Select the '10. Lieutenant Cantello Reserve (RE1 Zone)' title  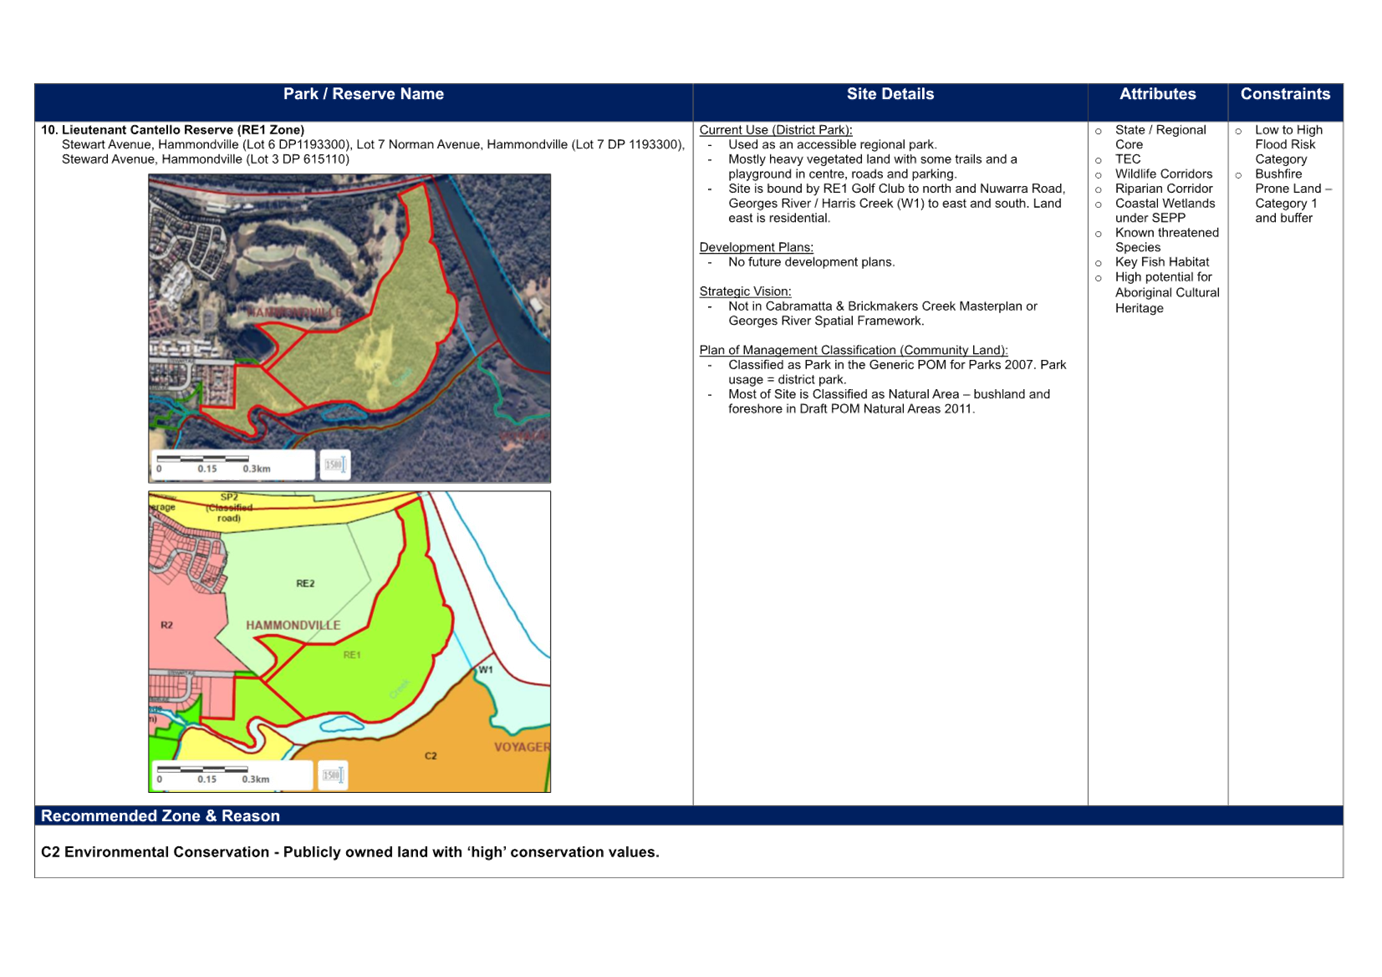pyautogui.click(x=173, y=130)
